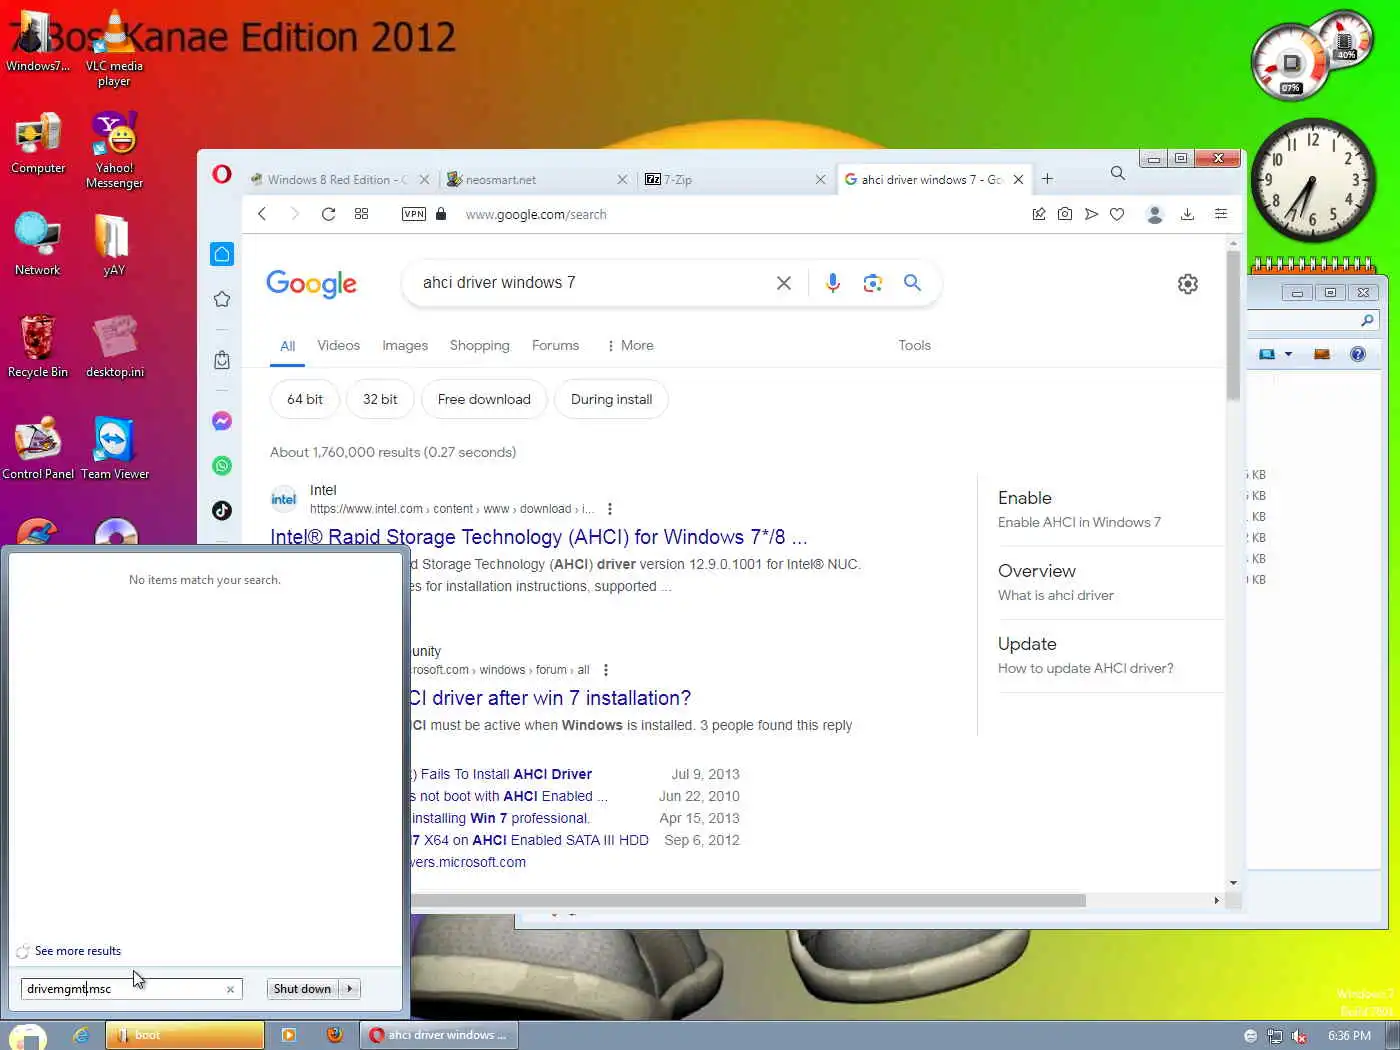Apply the 64 bit suggestion chip

(305, 399)
